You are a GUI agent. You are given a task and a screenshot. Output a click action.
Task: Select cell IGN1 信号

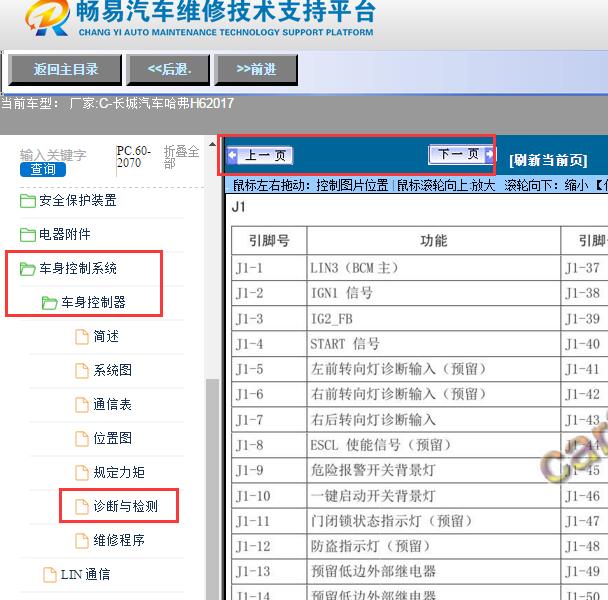tap(434, 293)
